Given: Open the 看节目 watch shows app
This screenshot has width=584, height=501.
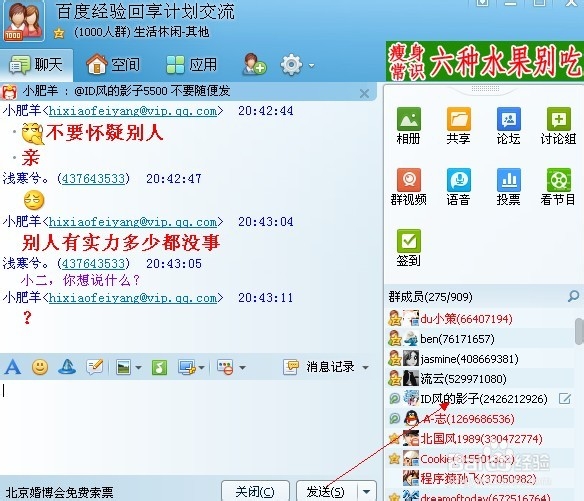Looking at the screenshot, I should point(558,187).
